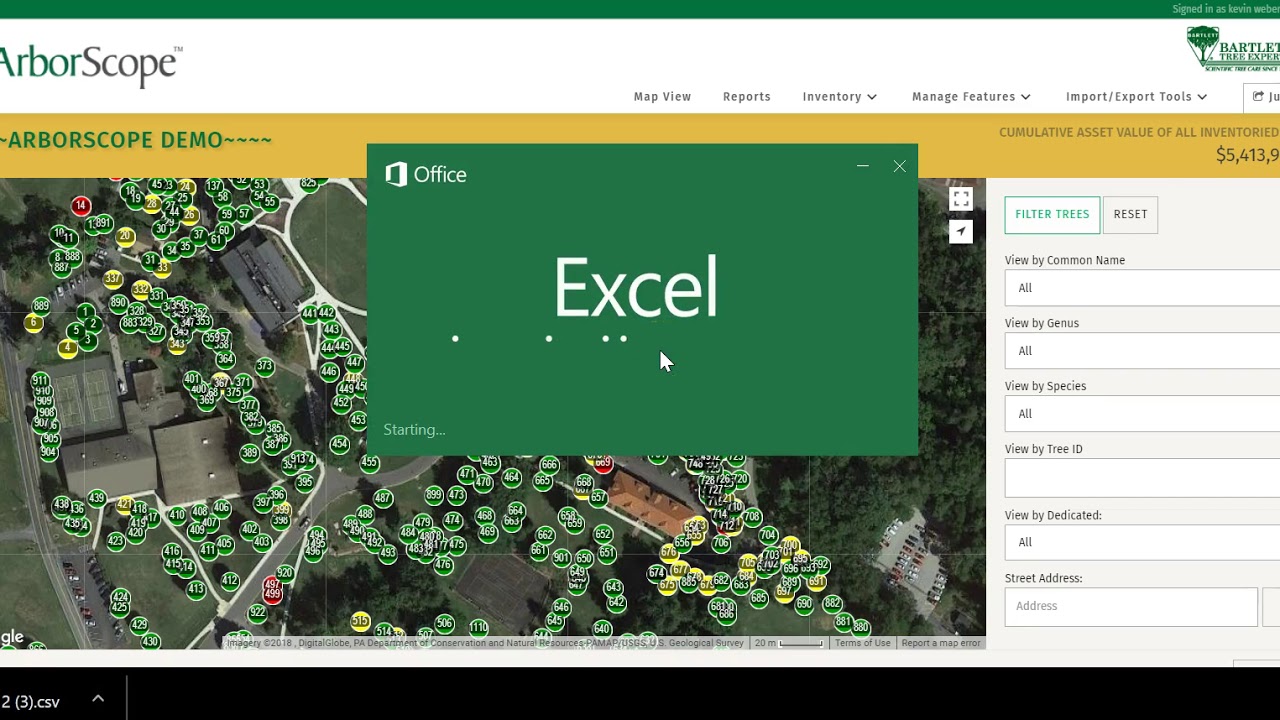Viewport: 1280px width, 720px height.
Task: Click the RESET filters button
Action: pos(1130,214)
